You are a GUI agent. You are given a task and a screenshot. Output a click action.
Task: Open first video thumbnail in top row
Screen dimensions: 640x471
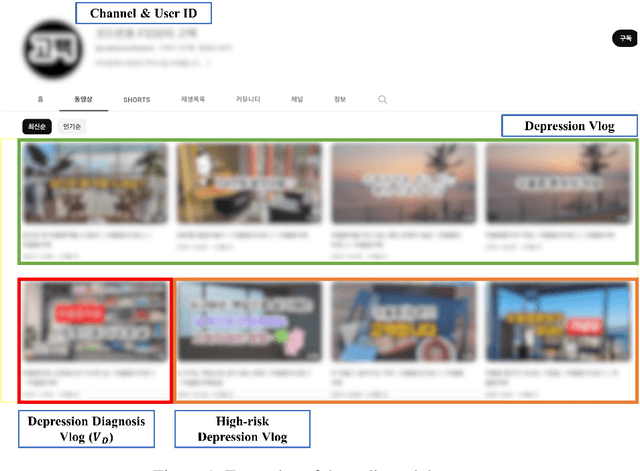tap(94, 185)
